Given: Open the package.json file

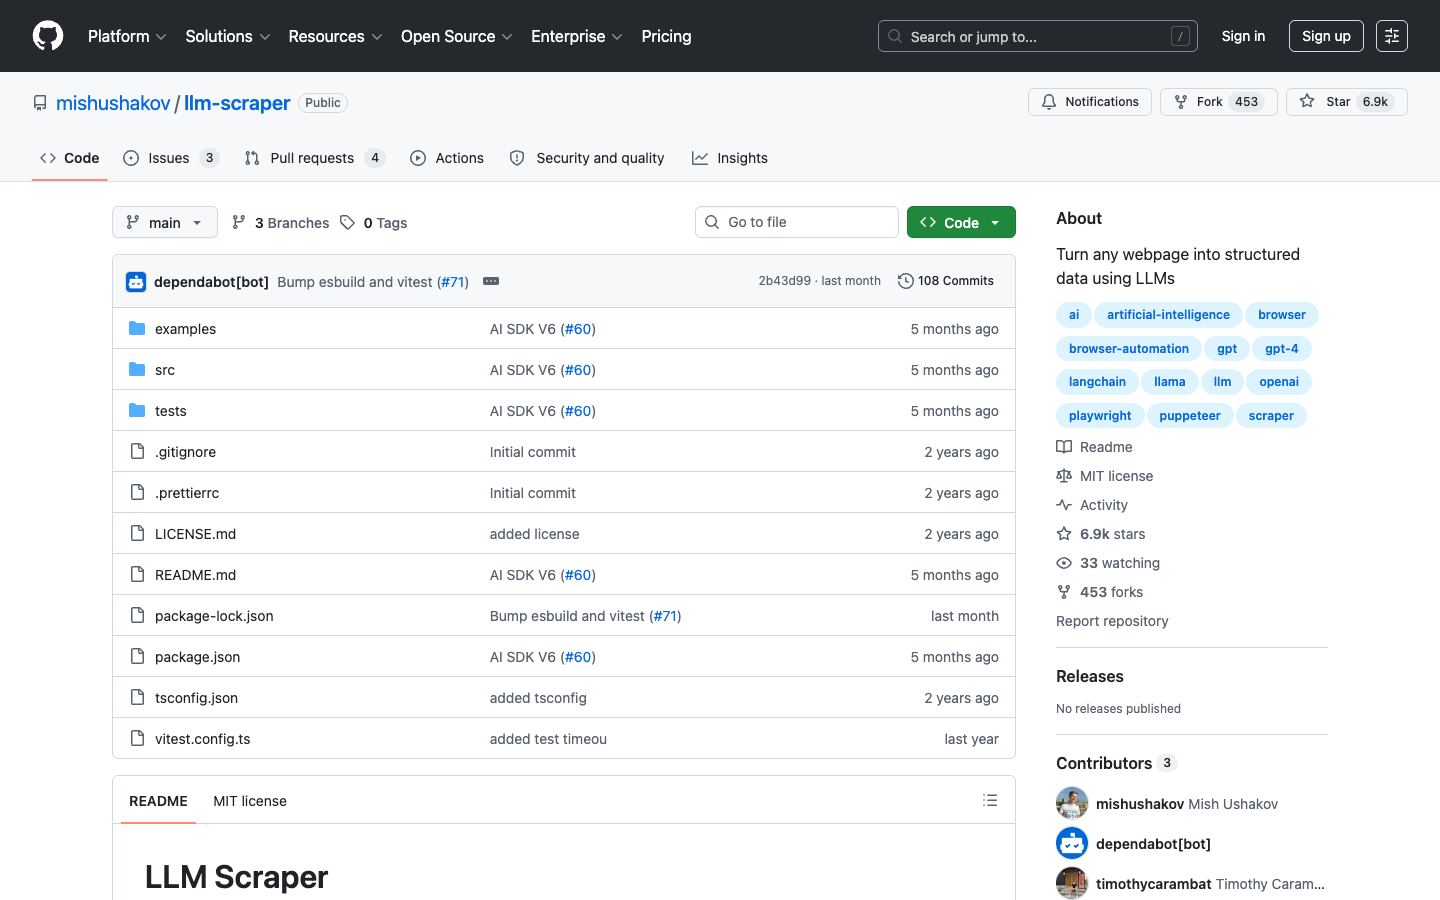Looking at the screenshot, I should [x=197, y=657].
